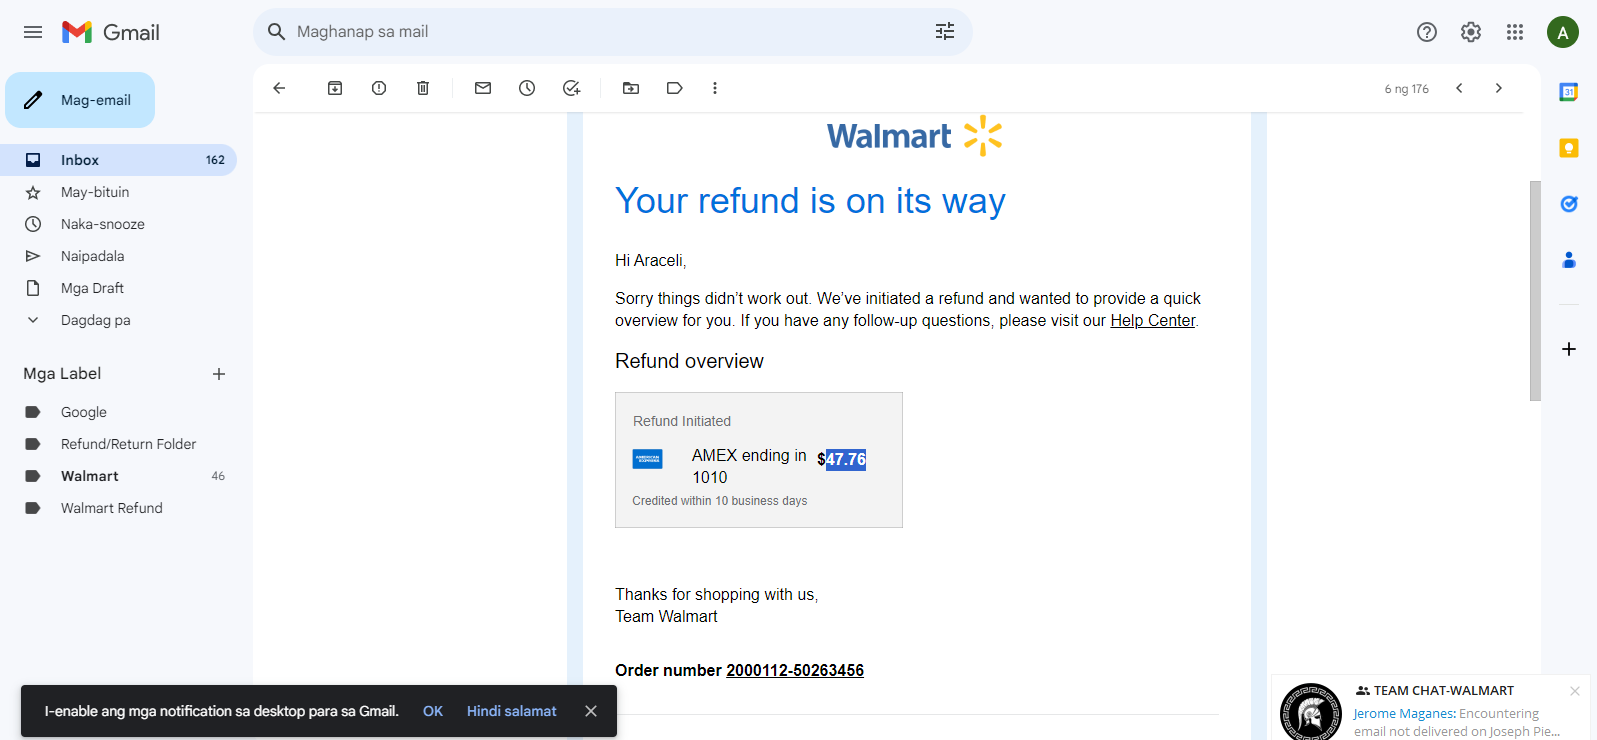This screenshot has height=740, width=1597.
Task: Move email to a folder
Action: [631, 88]
